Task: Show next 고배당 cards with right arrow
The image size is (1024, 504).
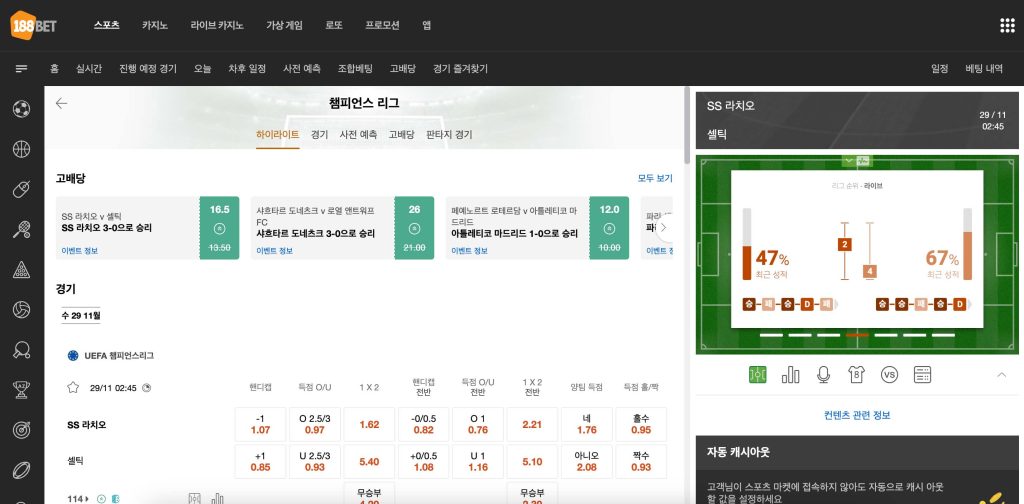Action: click(x=664, y=228)
